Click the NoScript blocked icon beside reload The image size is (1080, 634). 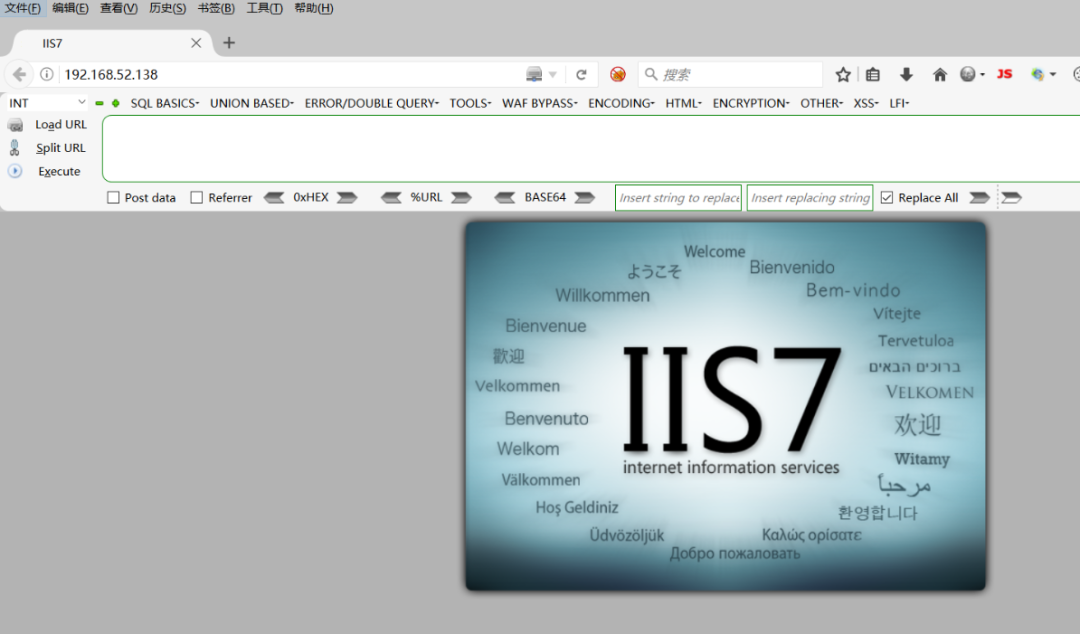(x=618, y=75)
